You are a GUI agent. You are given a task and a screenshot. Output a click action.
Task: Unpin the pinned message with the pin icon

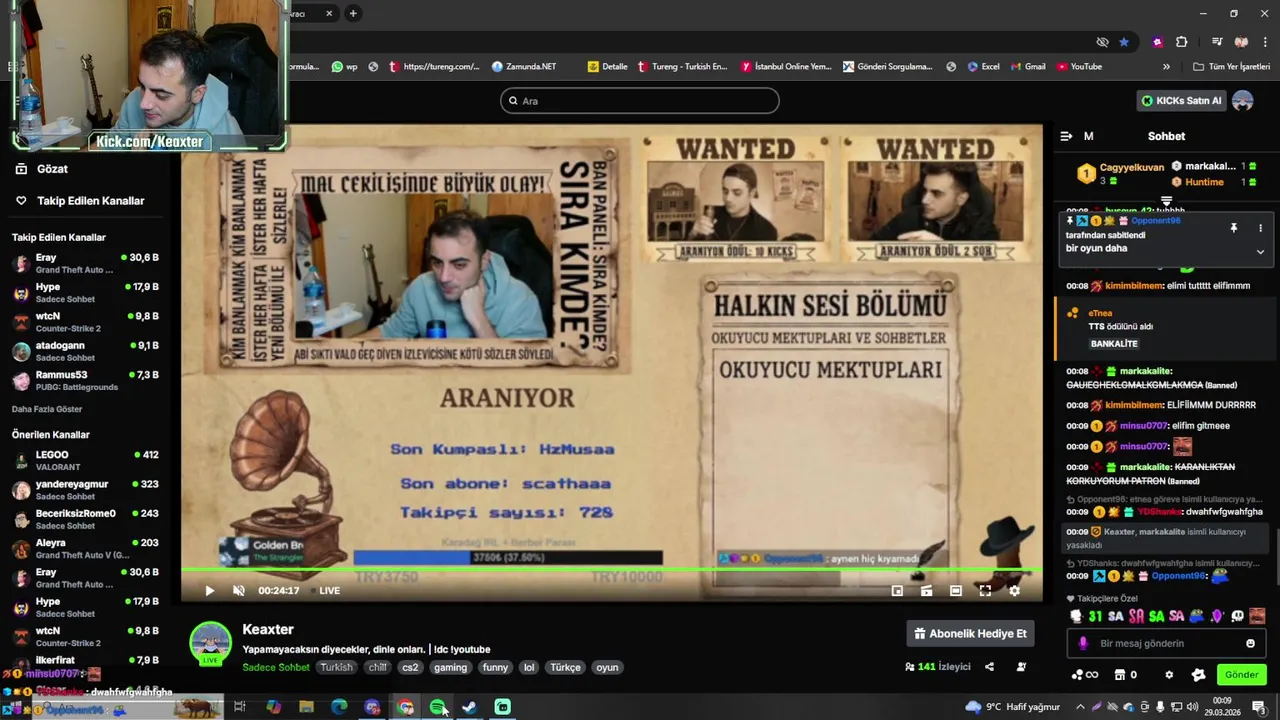(x=1234, y=228)
